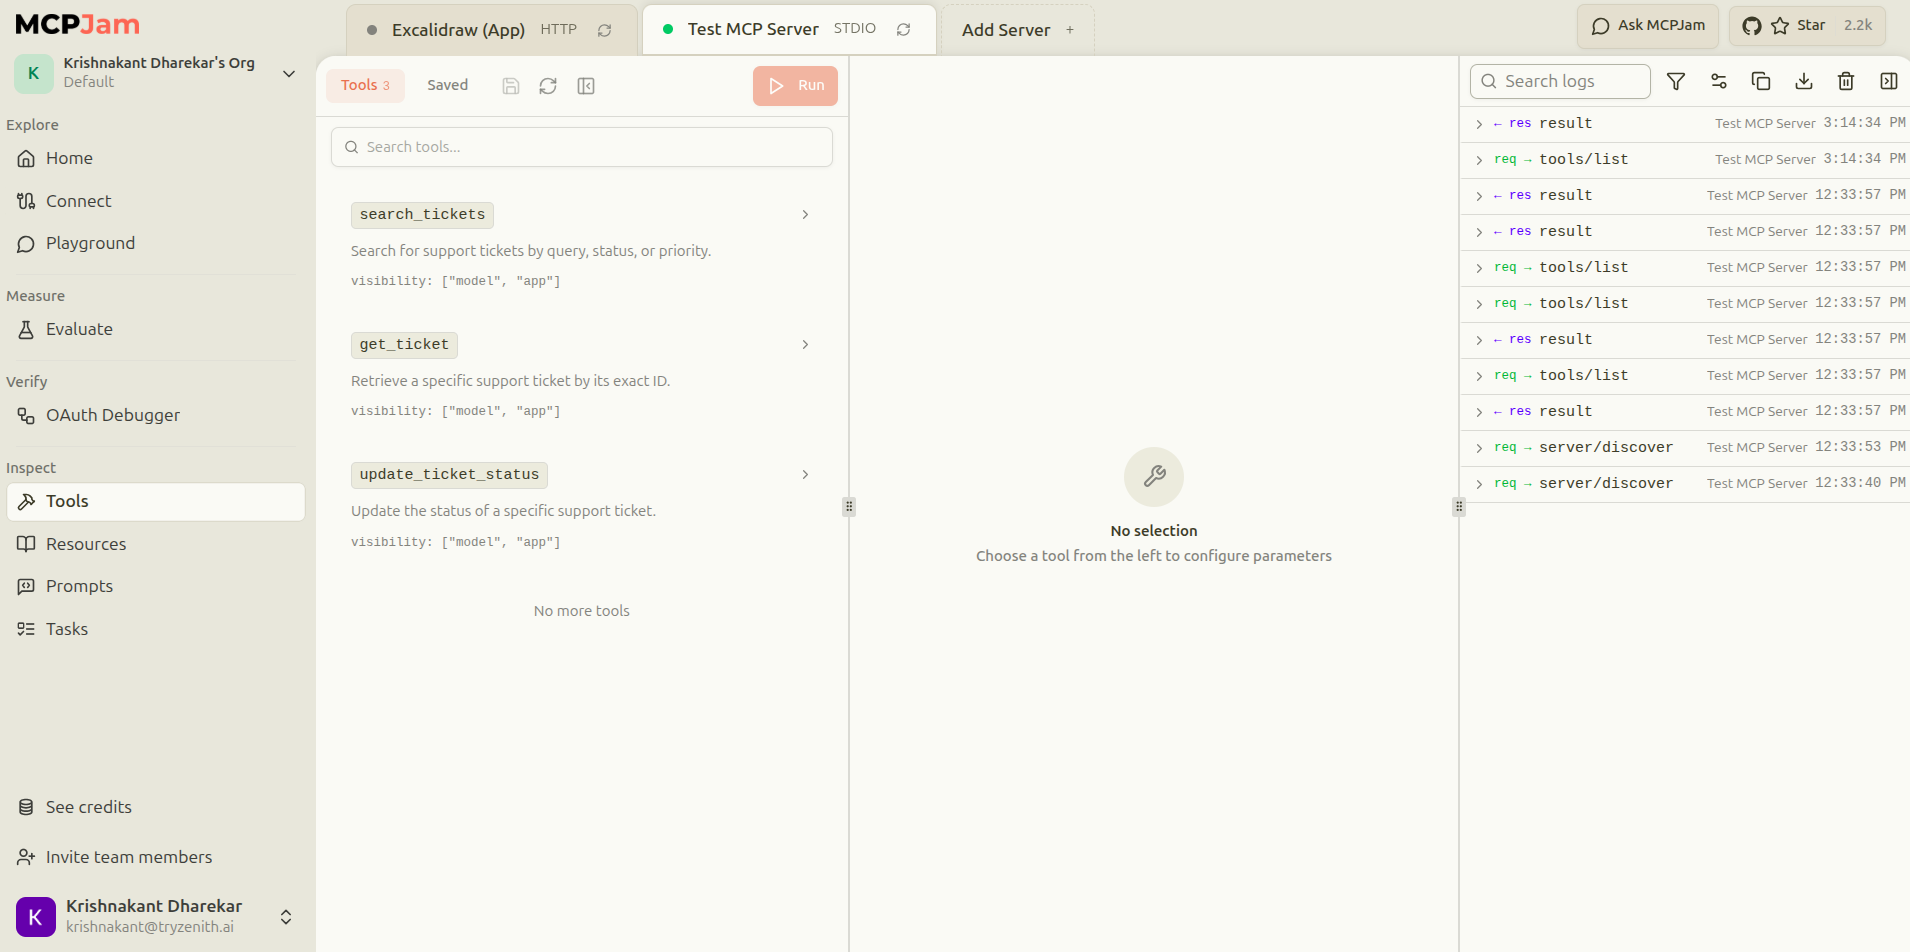Focus the Search logs field

coord(1560,82)
